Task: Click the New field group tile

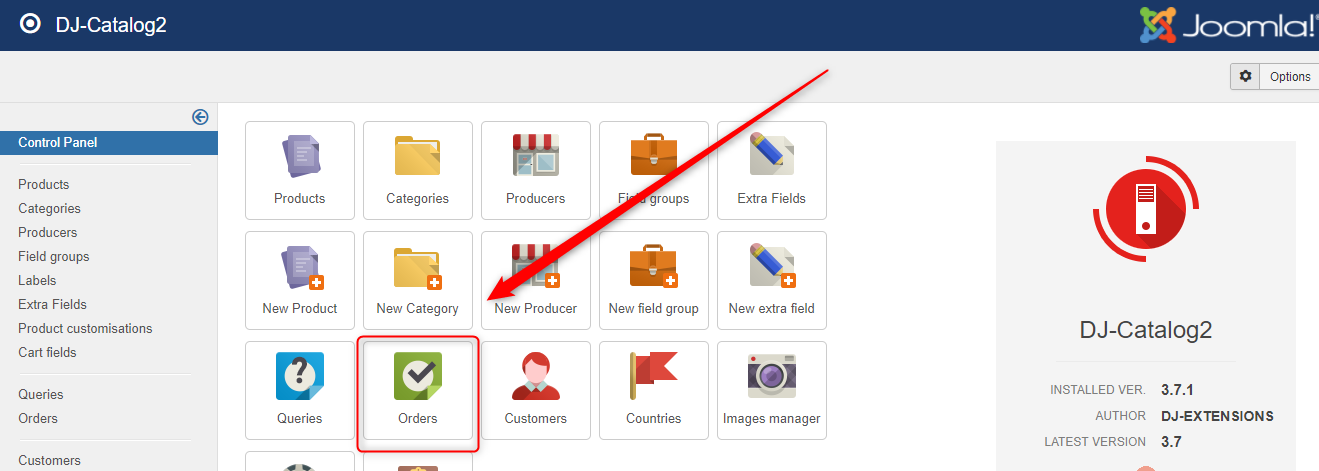Action: [x=654, y=280]
